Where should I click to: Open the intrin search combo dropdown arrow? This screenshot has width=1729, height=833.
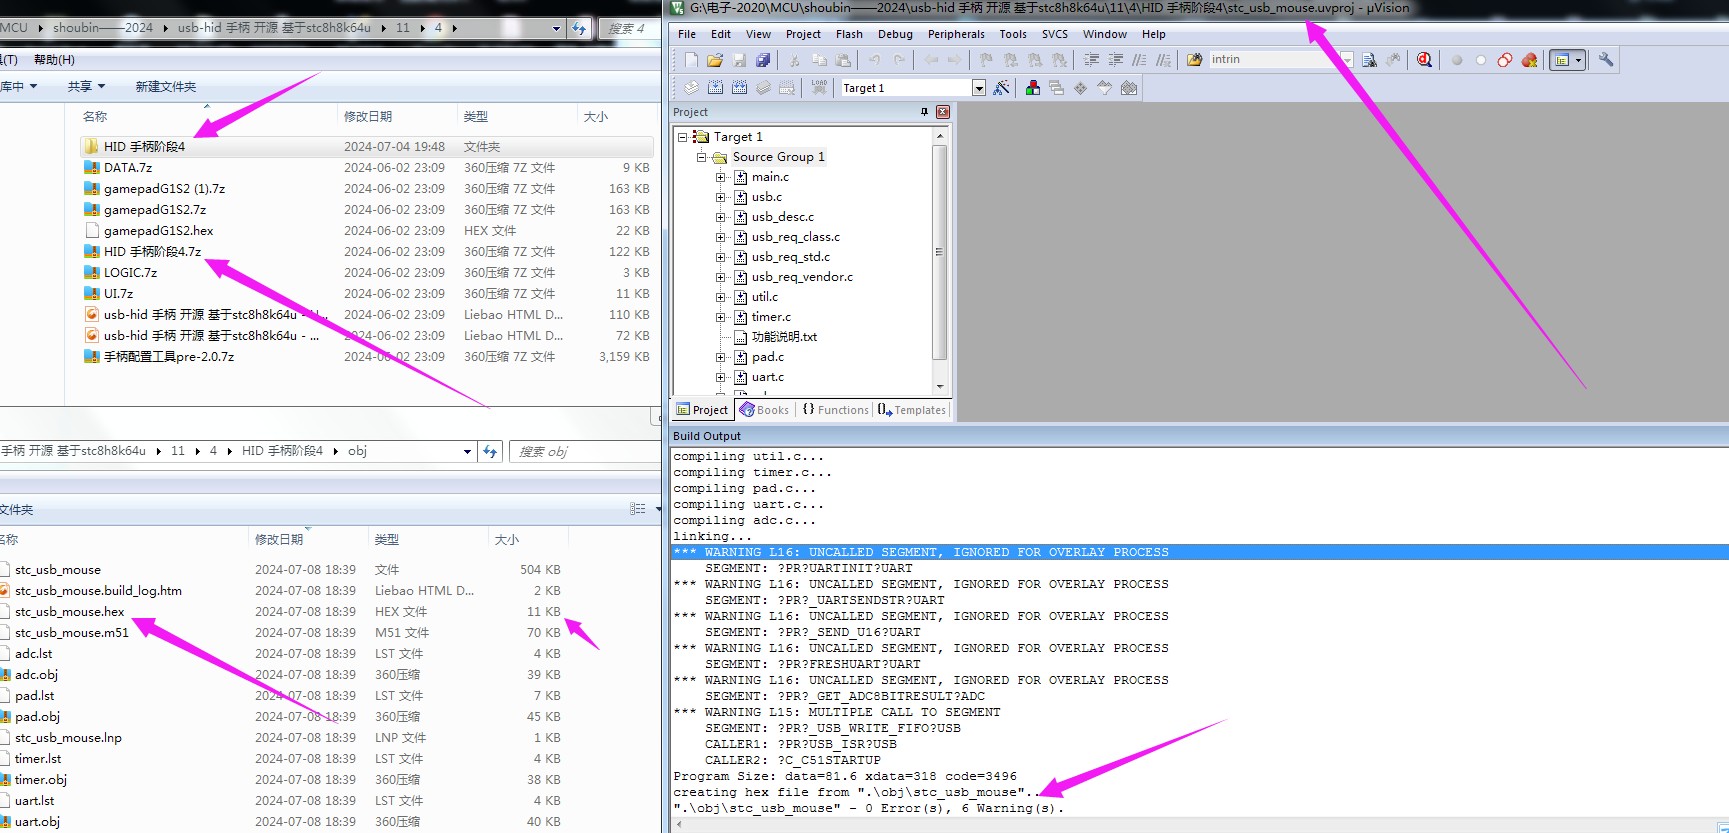(1347, 60)
